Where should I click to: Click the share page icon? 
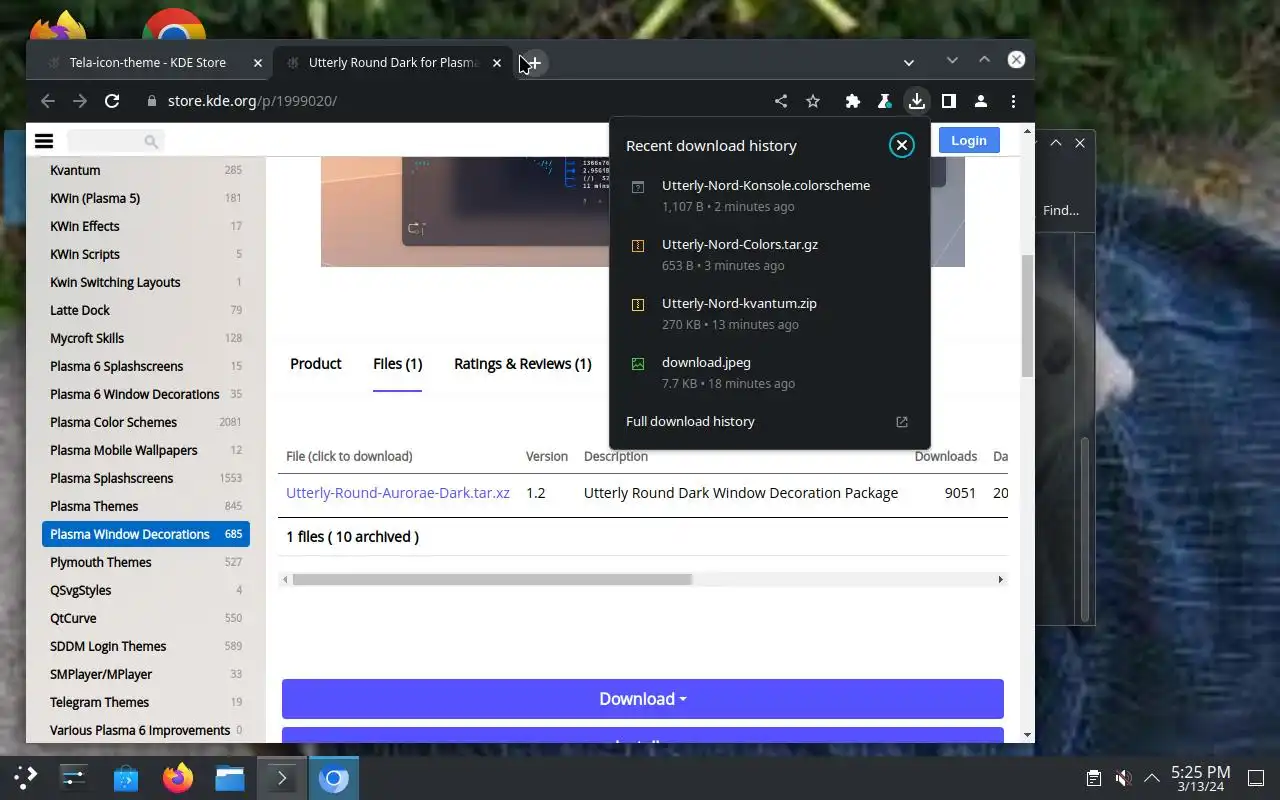781,101
